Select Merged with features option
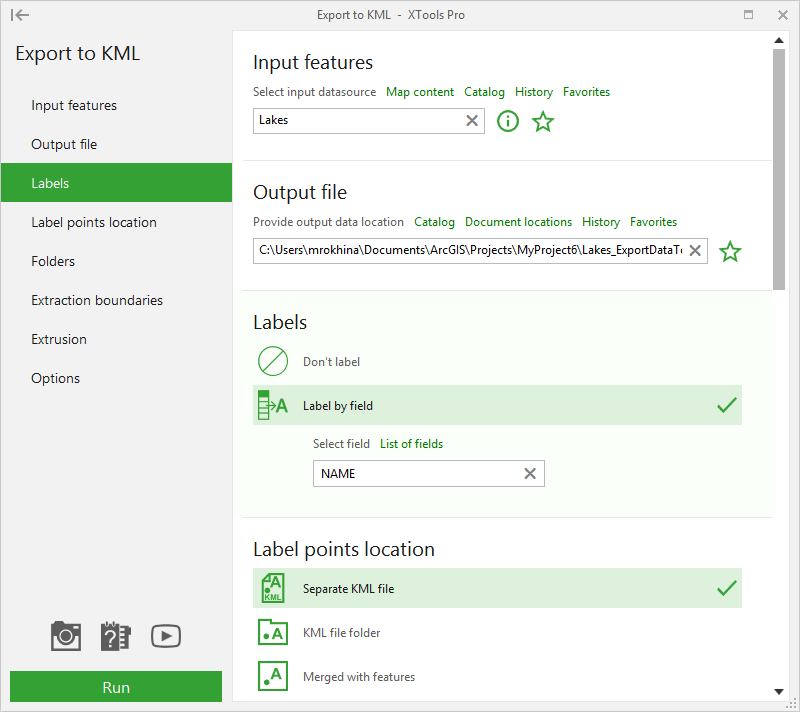Screen dimensions: 800x712 (357, 676)
